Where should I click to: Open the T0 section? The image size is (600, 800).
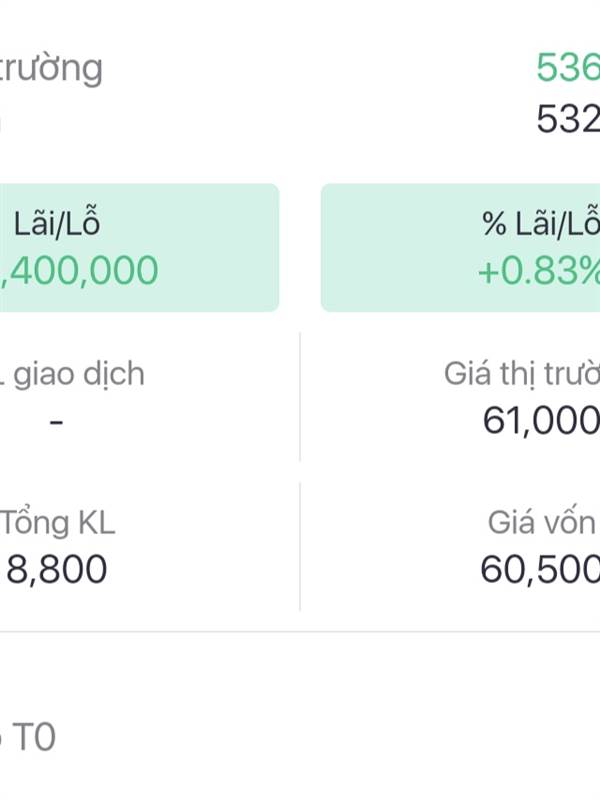(x=29, y=737)
